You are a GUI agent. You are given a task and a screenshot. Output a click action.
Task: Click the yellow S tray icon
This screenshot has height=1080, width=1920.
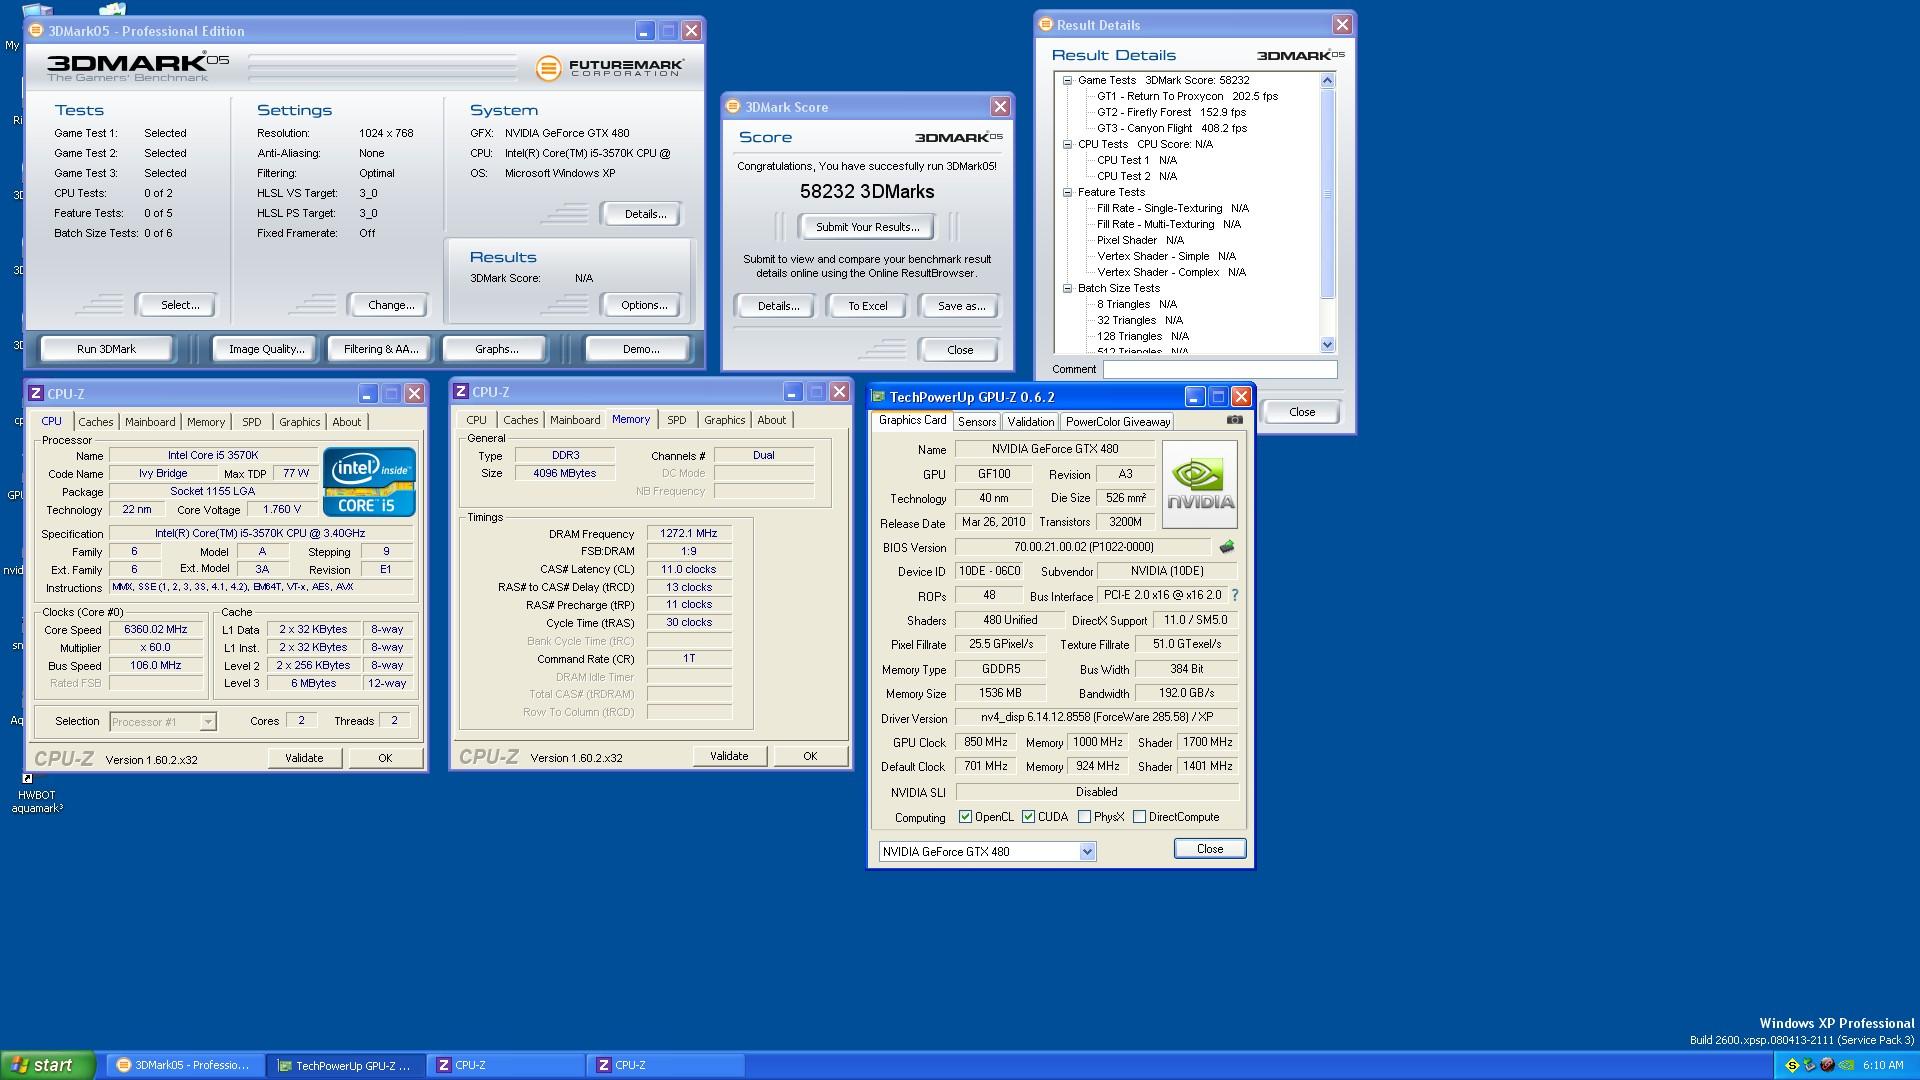pyautogui.click(x=1792, y=1066)
